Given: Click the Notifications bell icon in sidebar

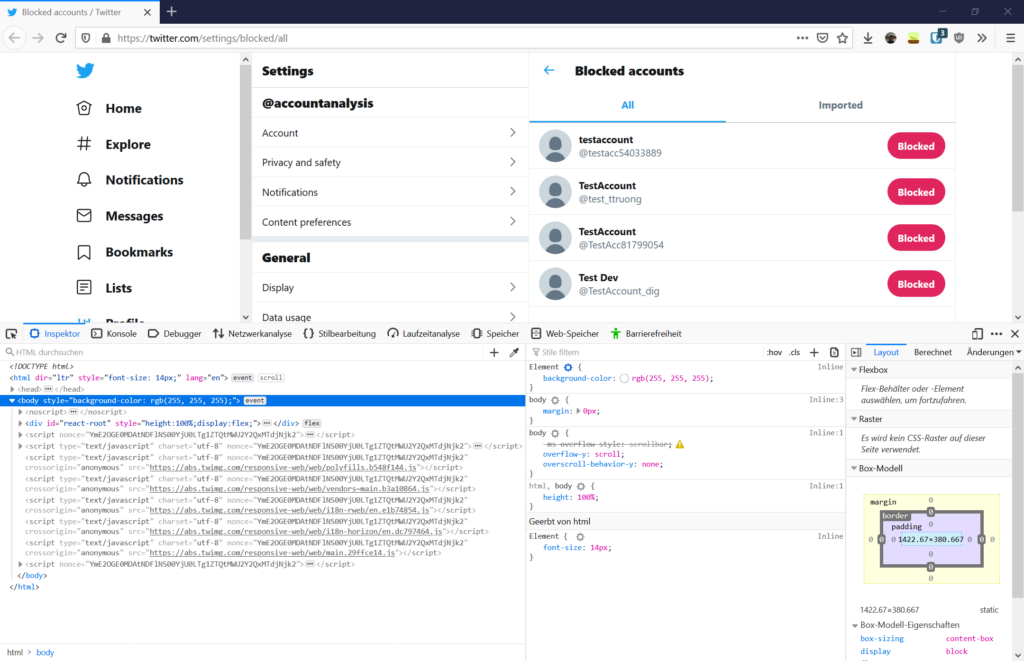Looking at the screenshot, I should pos(84,180).
